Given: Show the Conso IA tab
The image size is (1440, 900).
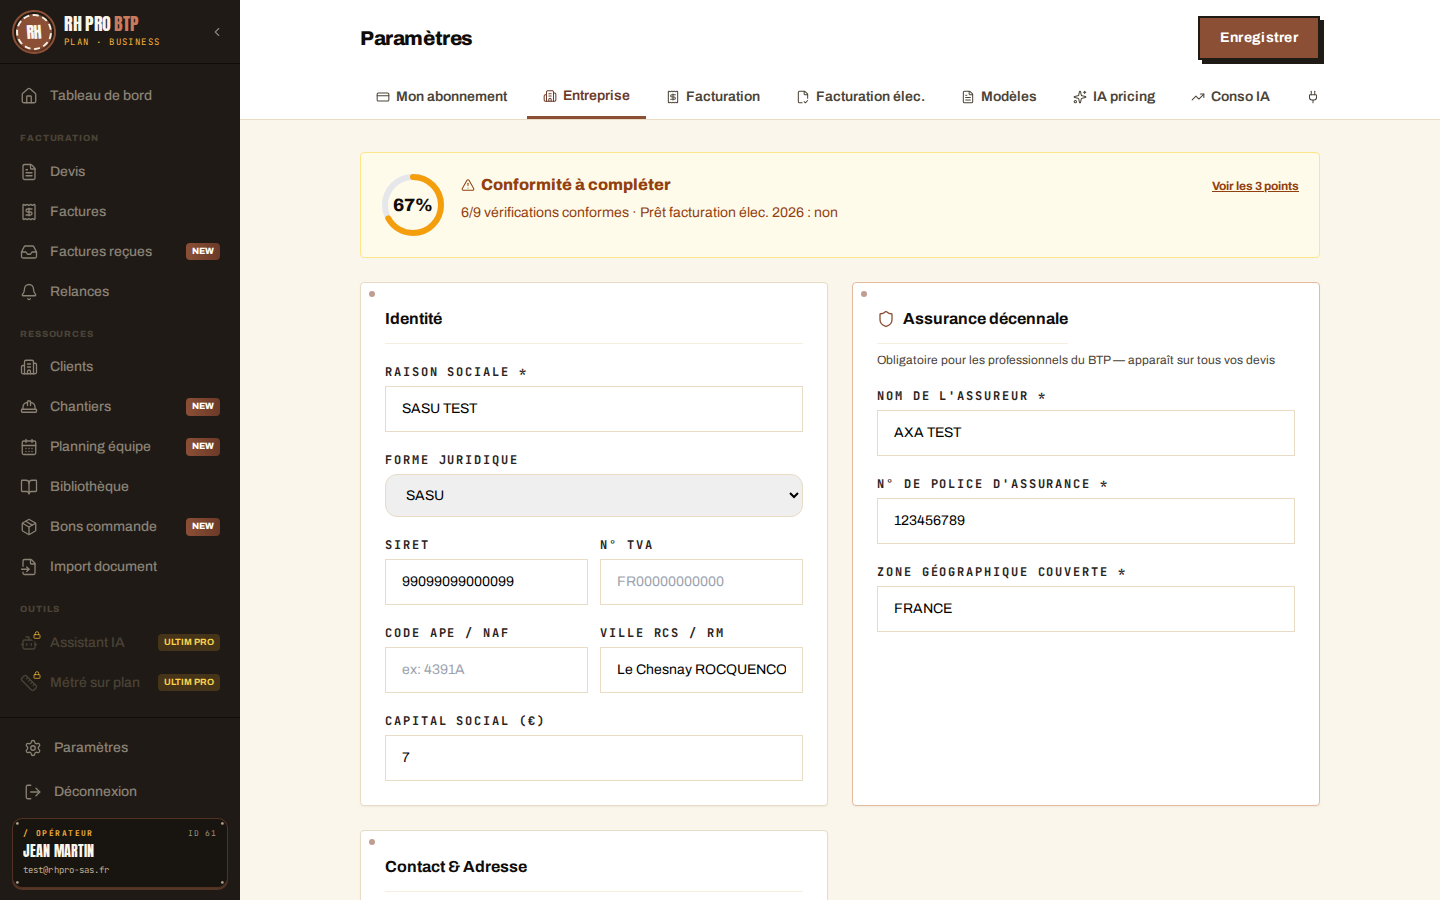Looking at the screenshot, I should [x=1230, y=97].
